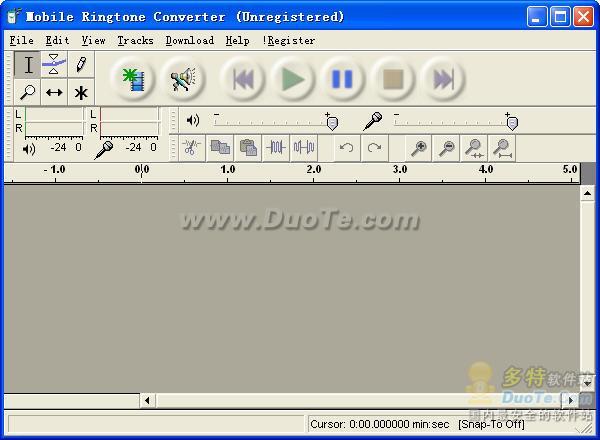Click the blue Pause button
Image resolution: width=600 pixels, height=440 pixels.
342,79
